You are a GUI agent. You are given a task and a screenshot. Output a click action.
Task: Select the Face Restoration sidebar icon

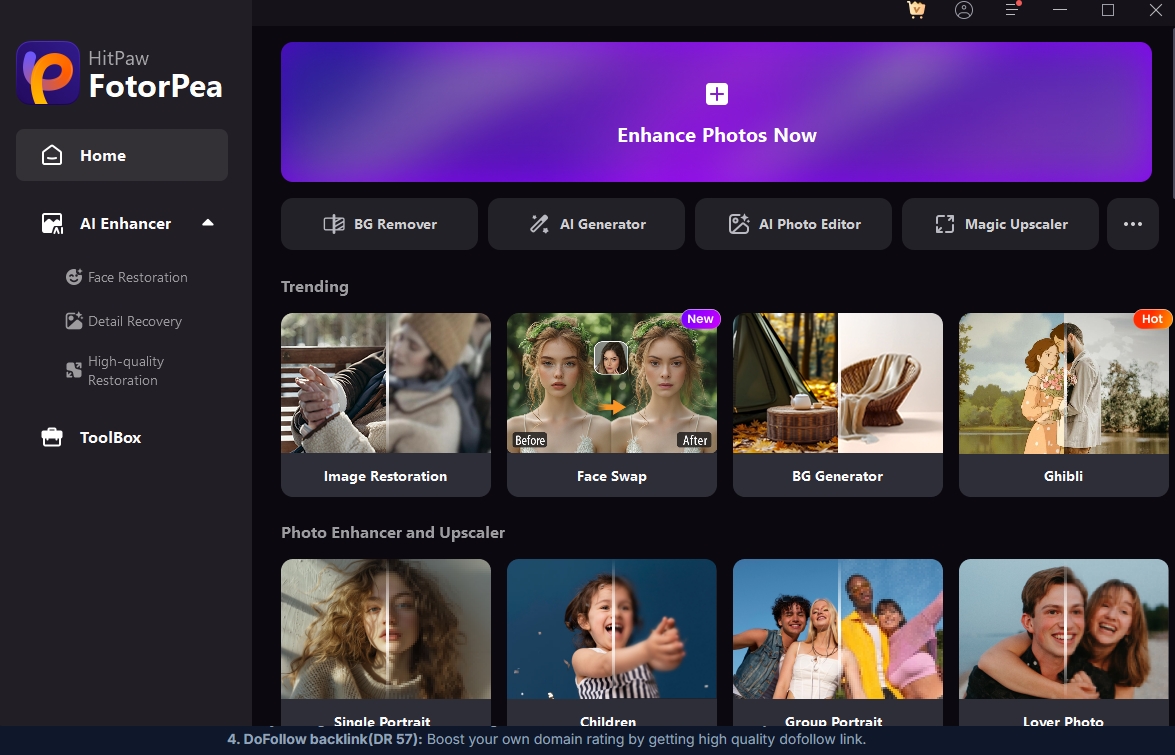coord(73,277)
